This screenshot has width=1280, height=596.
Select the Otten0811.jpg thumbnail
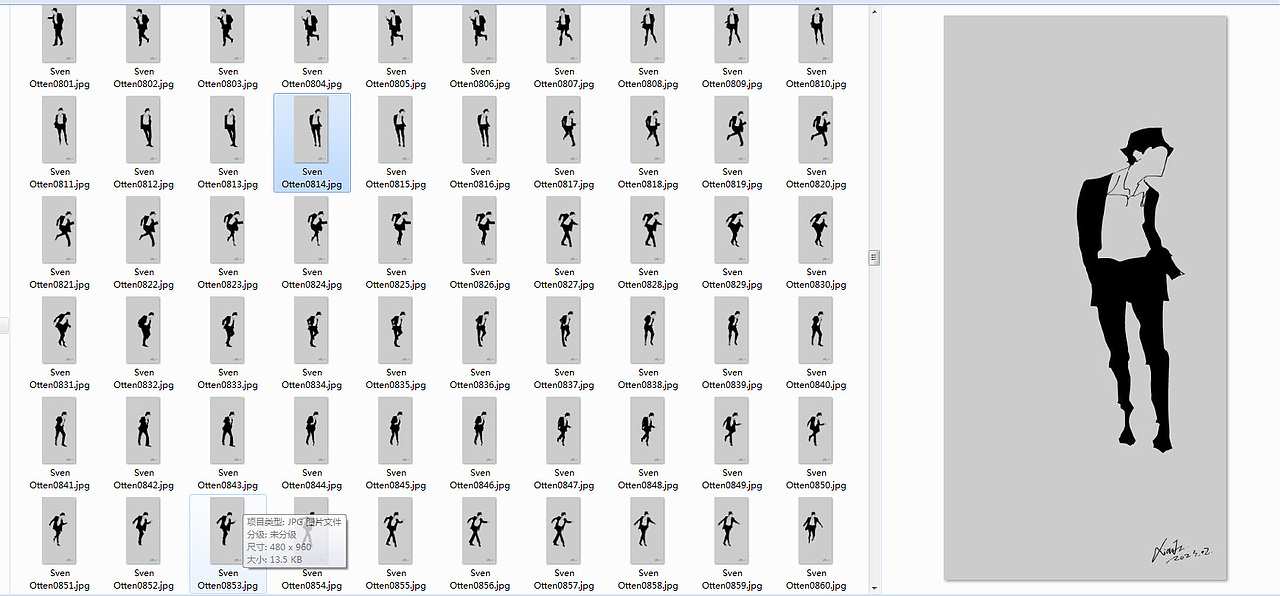pyautogui.click(x=60, y=130)
